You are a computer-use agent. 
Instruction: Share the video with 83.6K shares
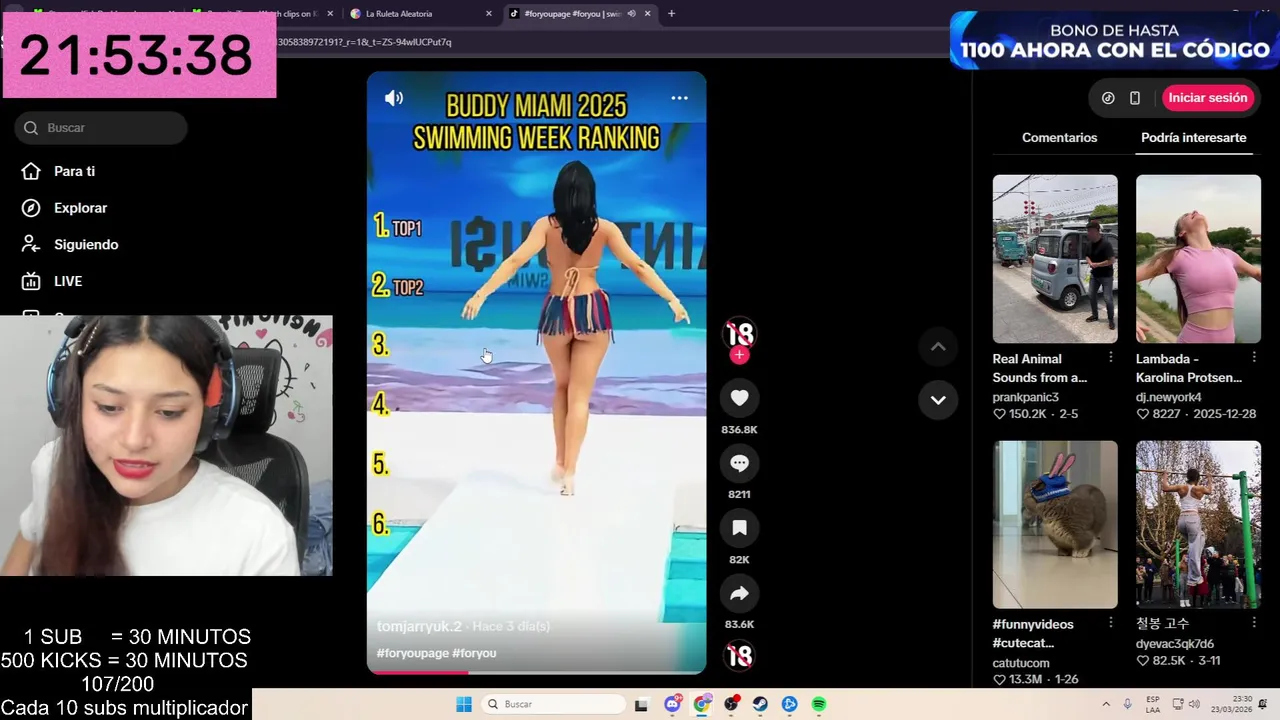click(x=739, y=593)
